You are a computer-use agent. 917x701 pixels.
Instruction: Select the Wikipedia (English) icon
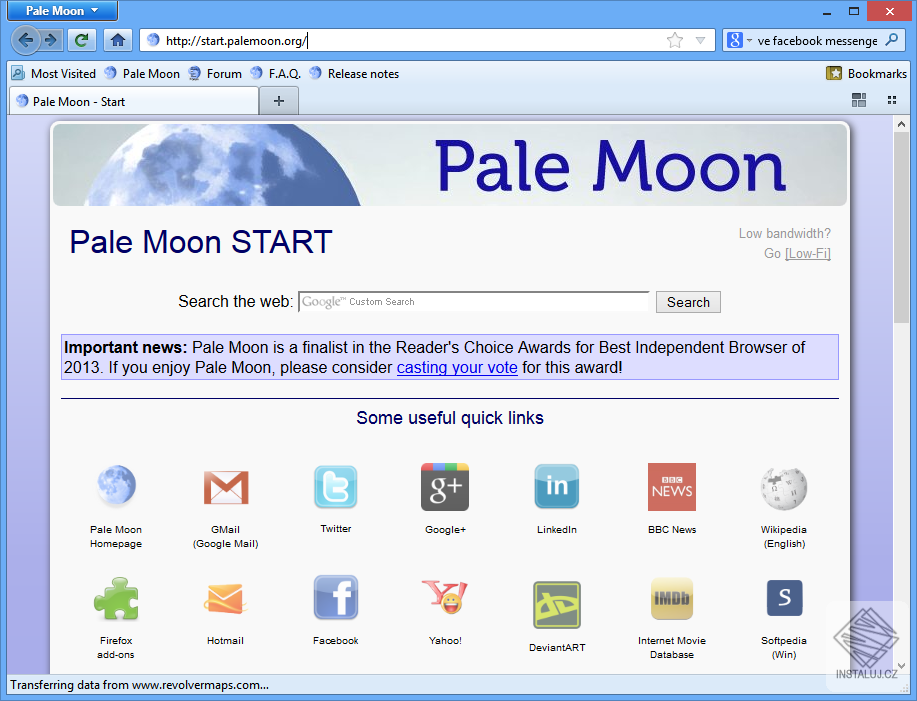pos(783,487)
